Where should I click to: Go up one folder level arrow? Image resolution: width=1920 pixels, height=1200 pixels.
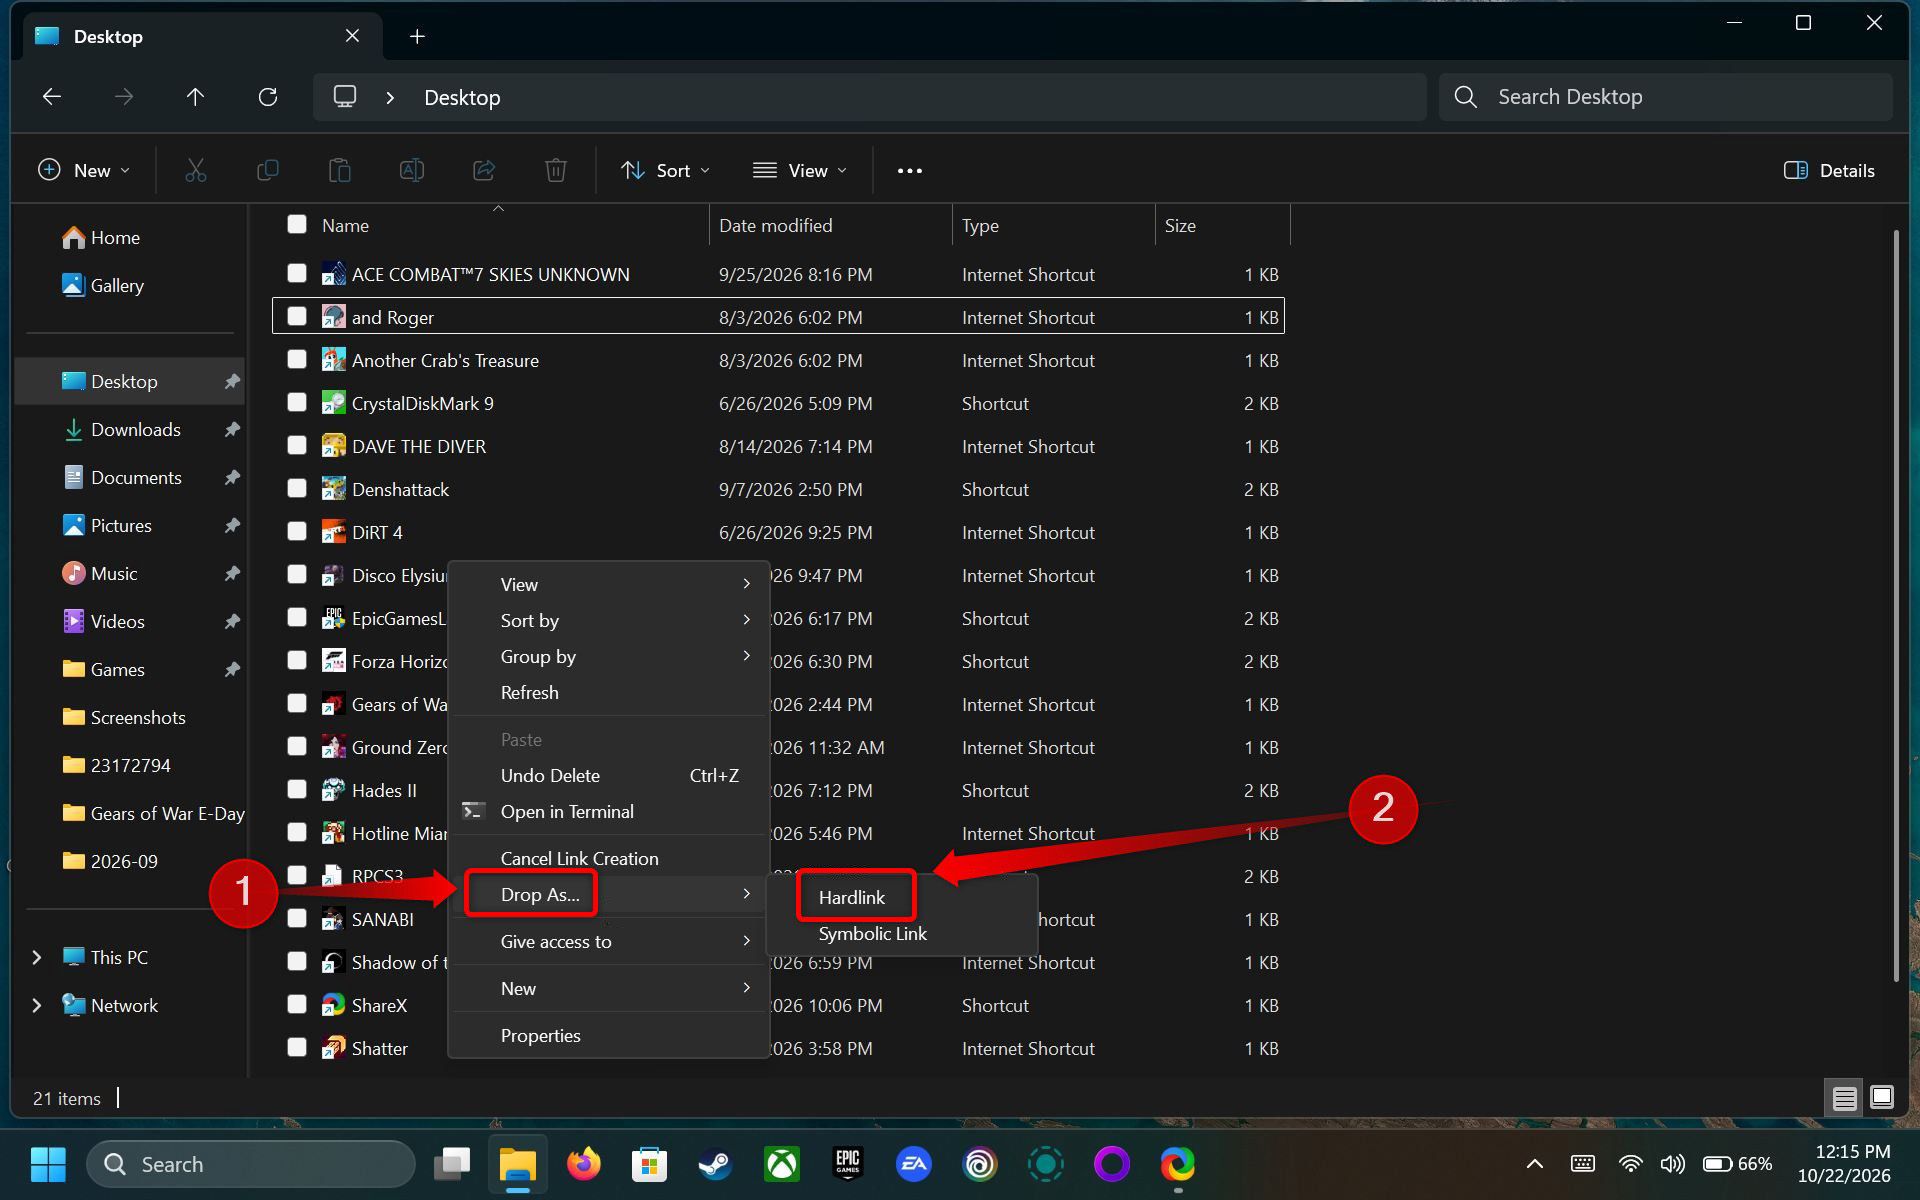point(195,97)
